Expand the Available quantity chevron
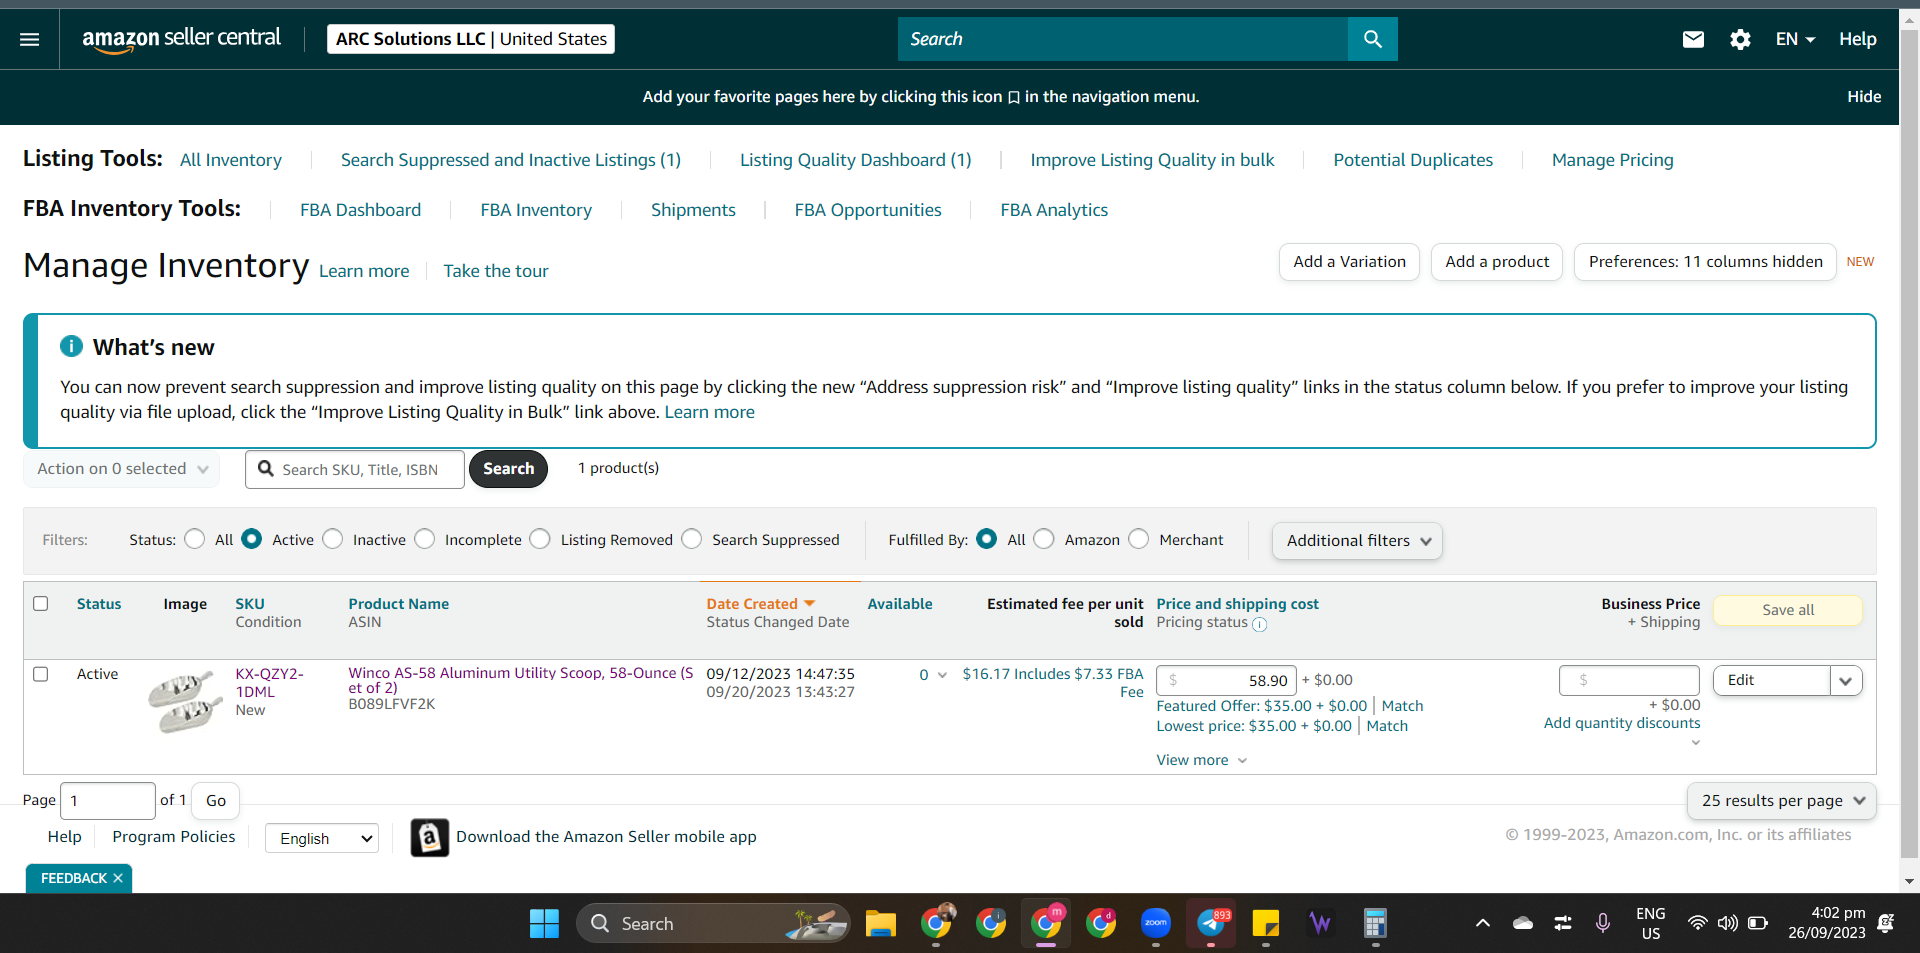1920x953 pixels. (x=942, y=675)
